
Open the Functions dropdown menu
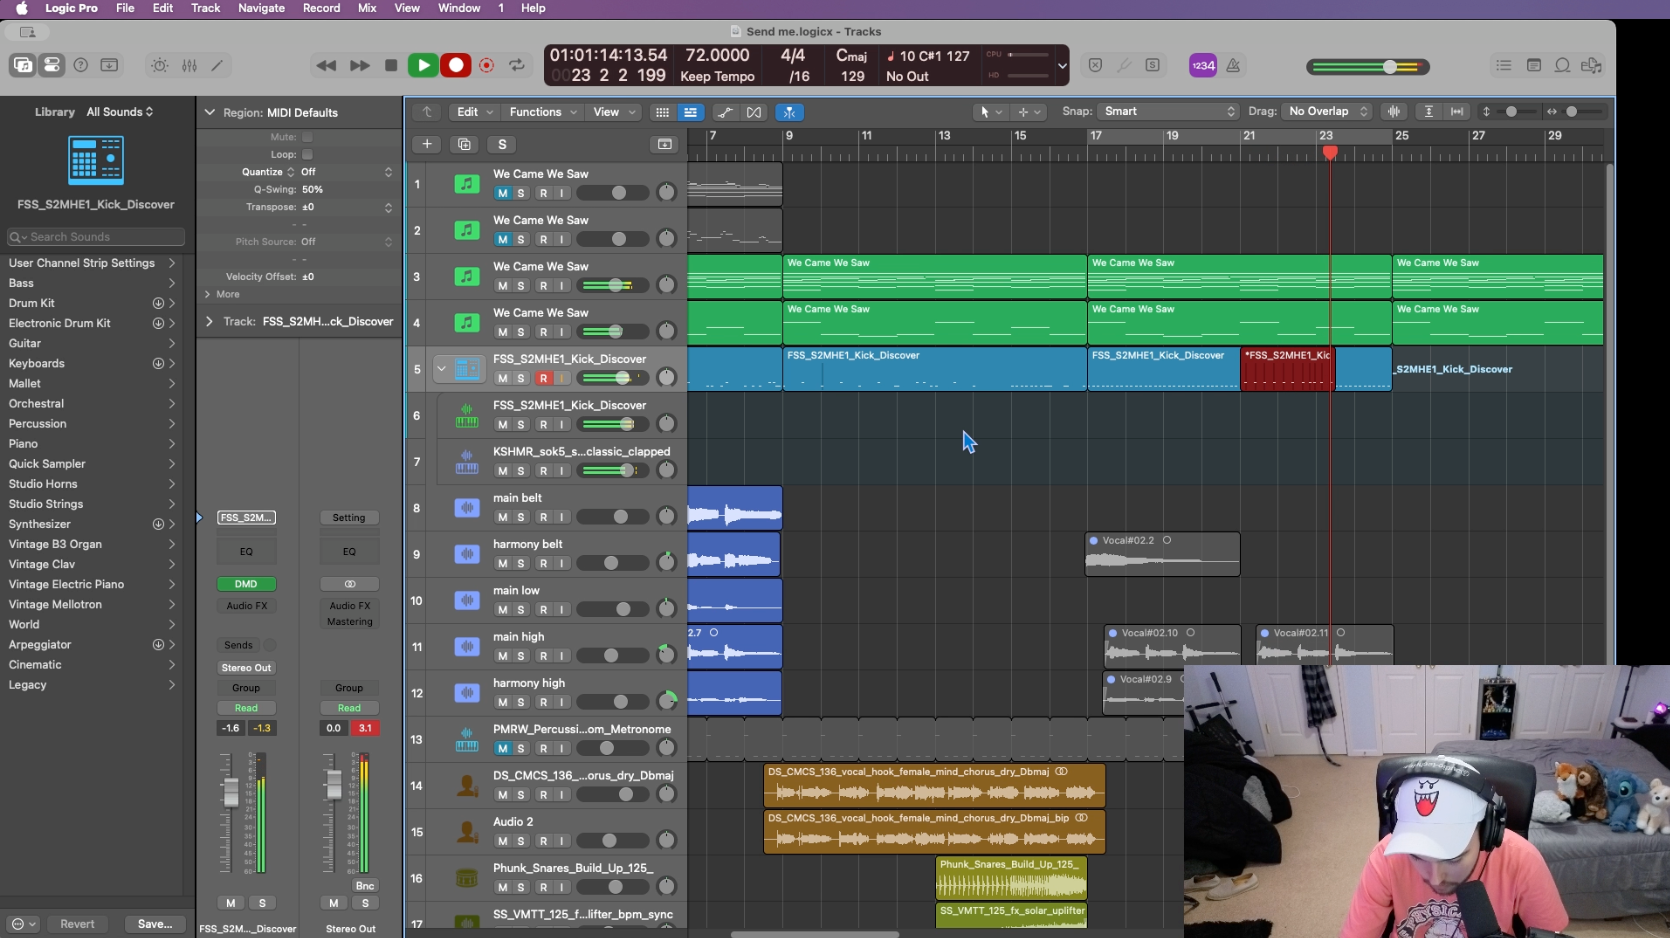tap(543, 112)
